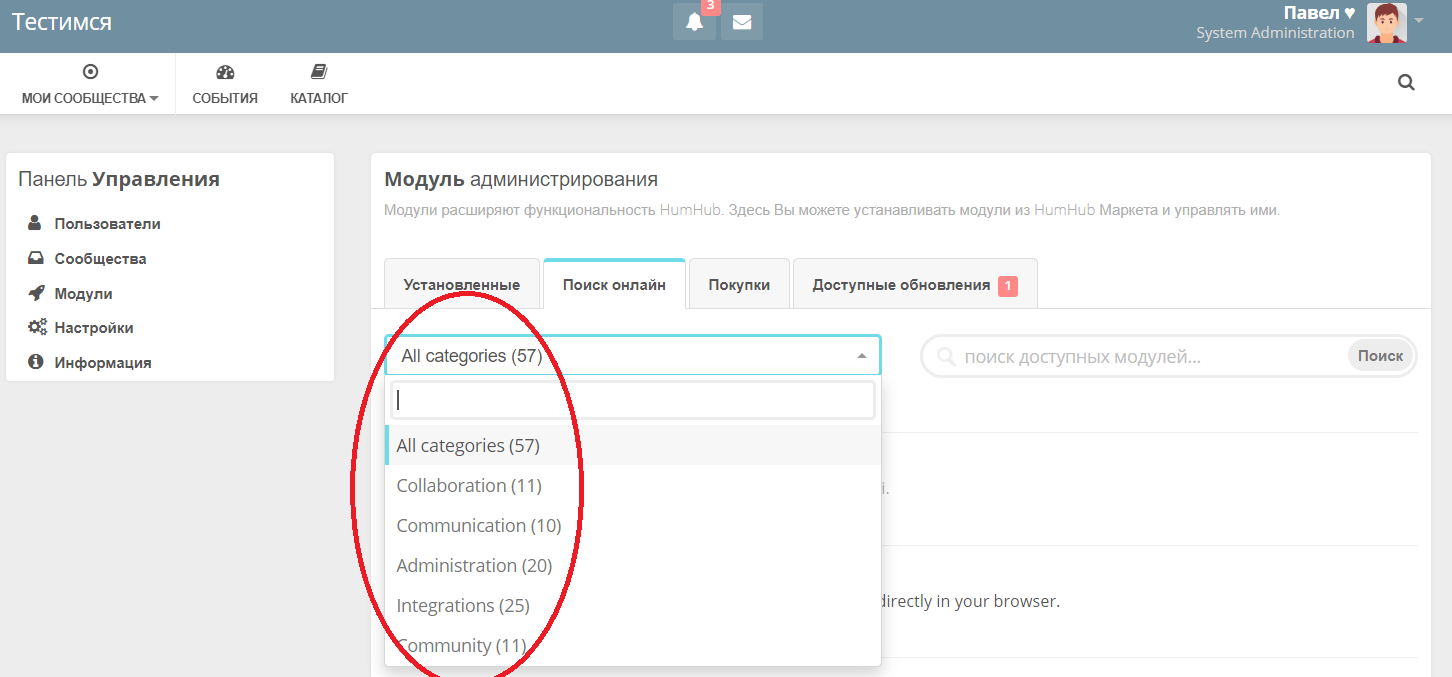Open Сообщества in the control panel
The height and width of the screenshot is (677, 1452).
pyautogui.click(x=100, y=259)
